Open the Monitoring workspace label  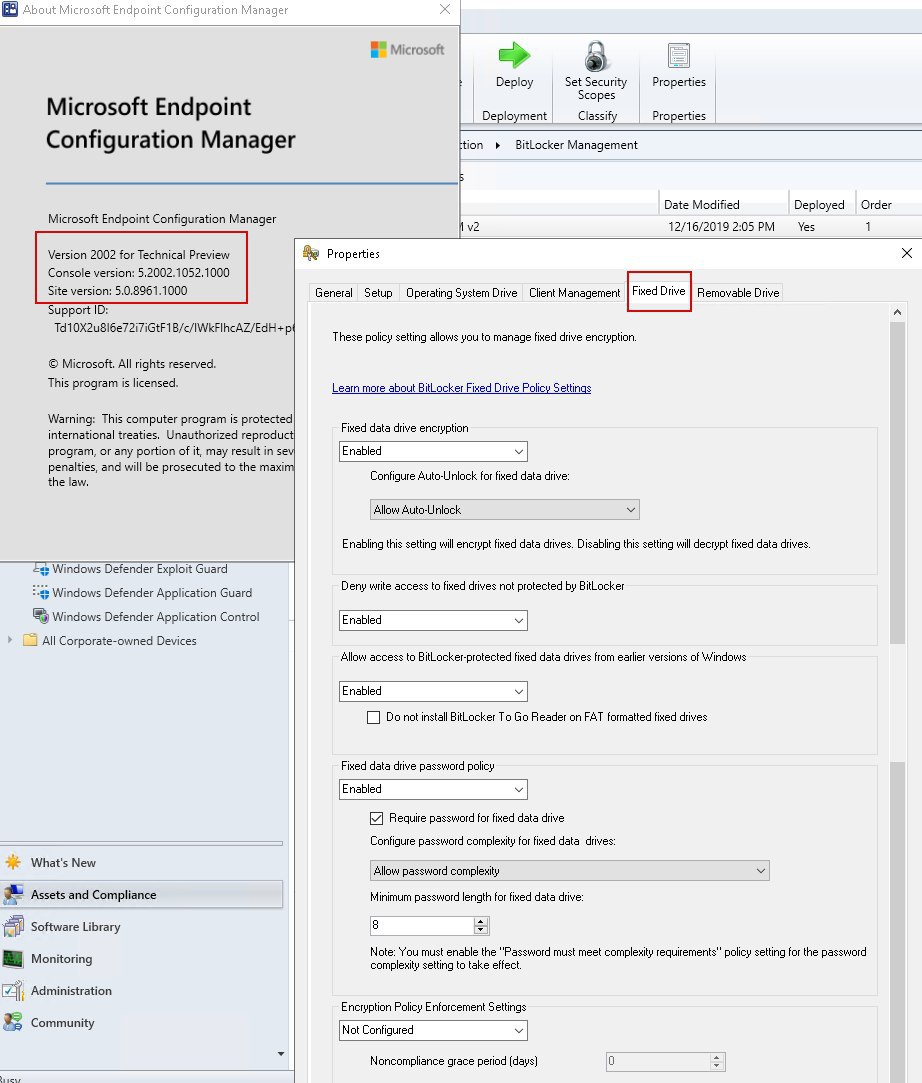coord(61,959)
